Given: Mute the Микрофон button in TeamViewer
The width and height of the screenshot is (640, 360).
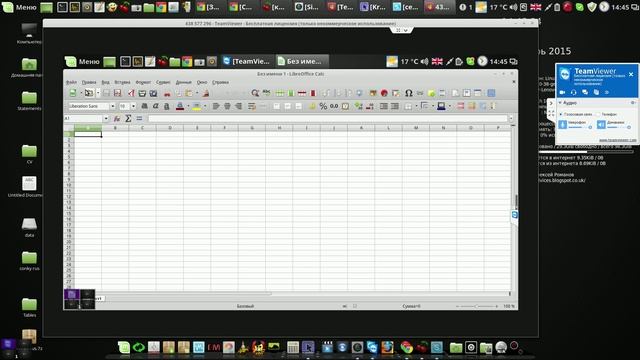Looking at the screenshot, I should [563, 124].
